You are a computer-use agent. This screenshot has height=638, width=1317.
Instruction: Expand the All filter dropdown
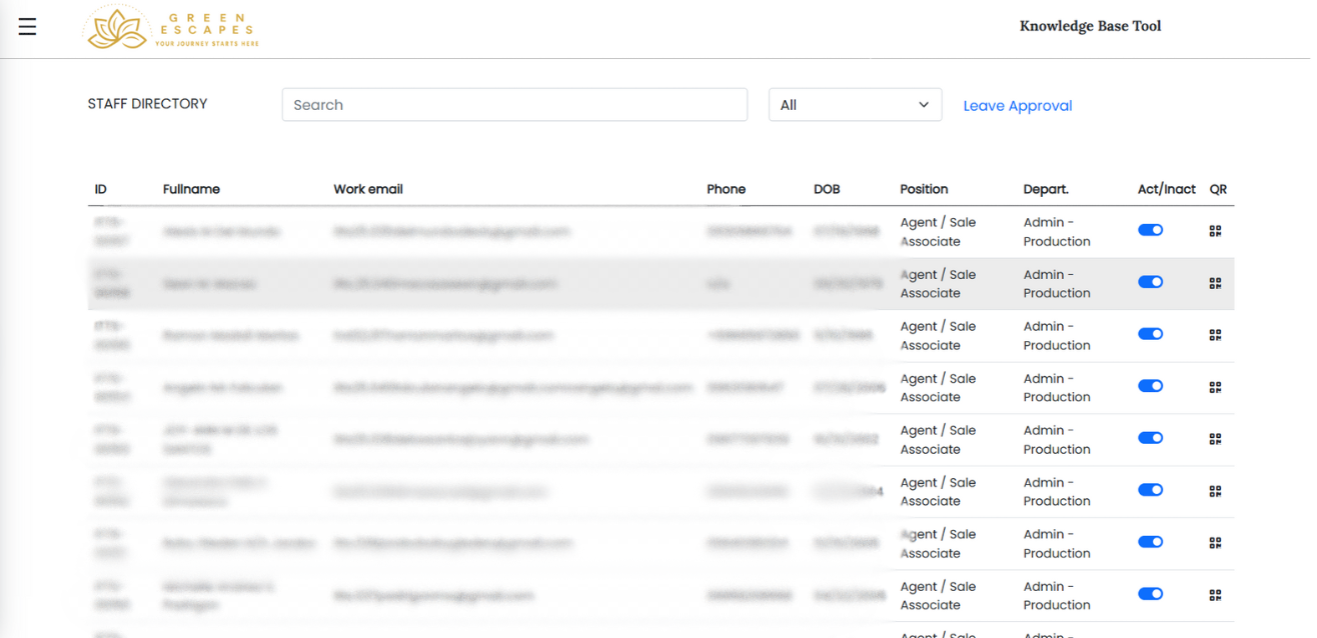tap(854, 105)
